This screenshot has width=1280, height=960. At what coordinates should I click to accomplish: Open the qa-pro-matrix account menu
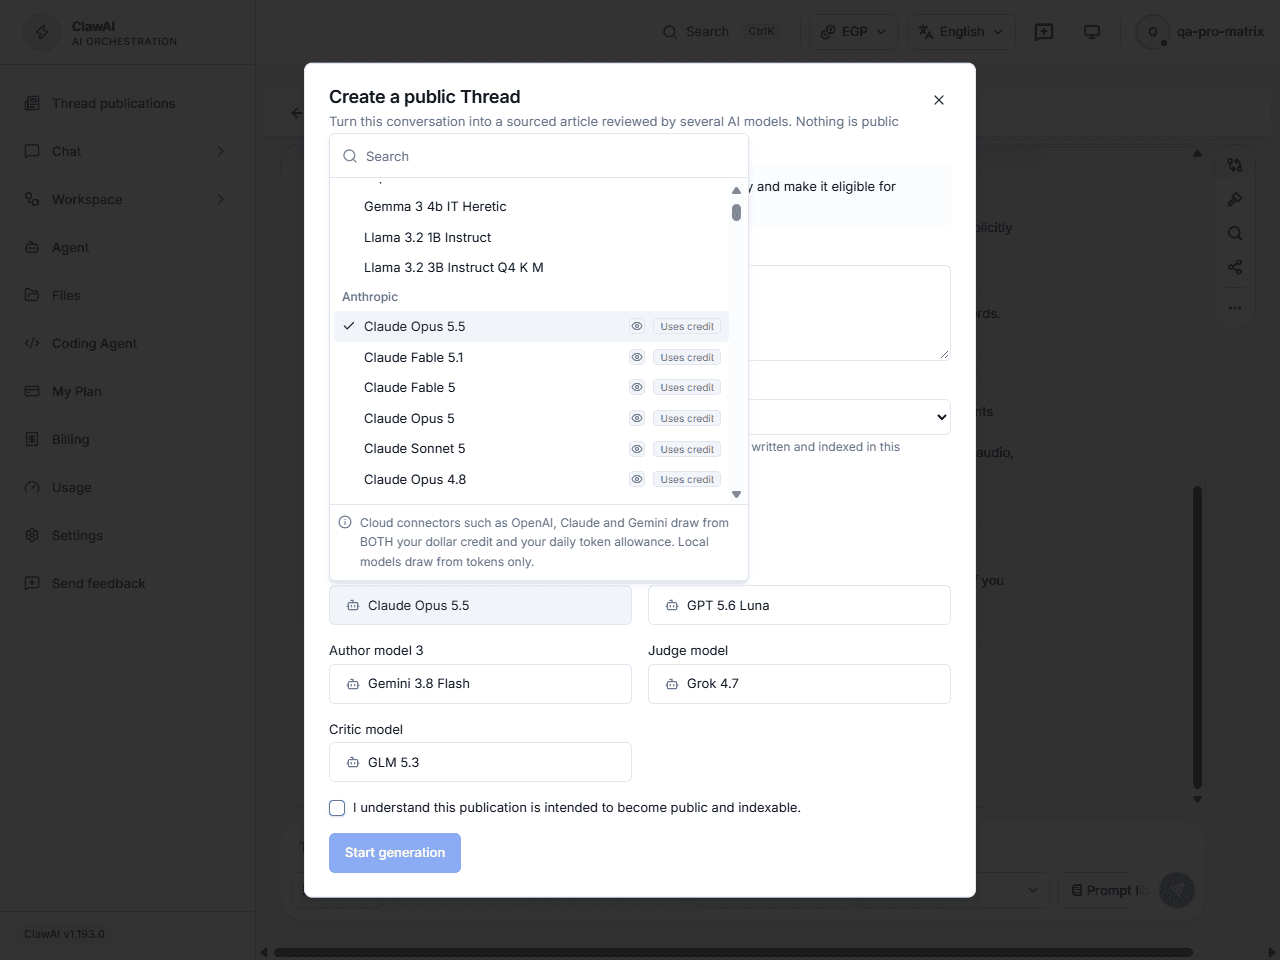coord(1201,32)
